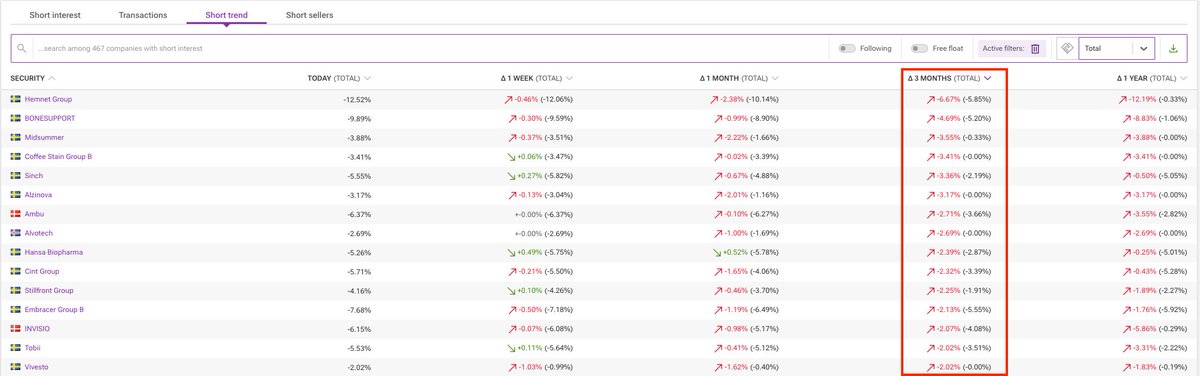This screenshot has height=376, width=1200.
Task: Click Danish flag icon next to Ambu
Action: (15, 214)
